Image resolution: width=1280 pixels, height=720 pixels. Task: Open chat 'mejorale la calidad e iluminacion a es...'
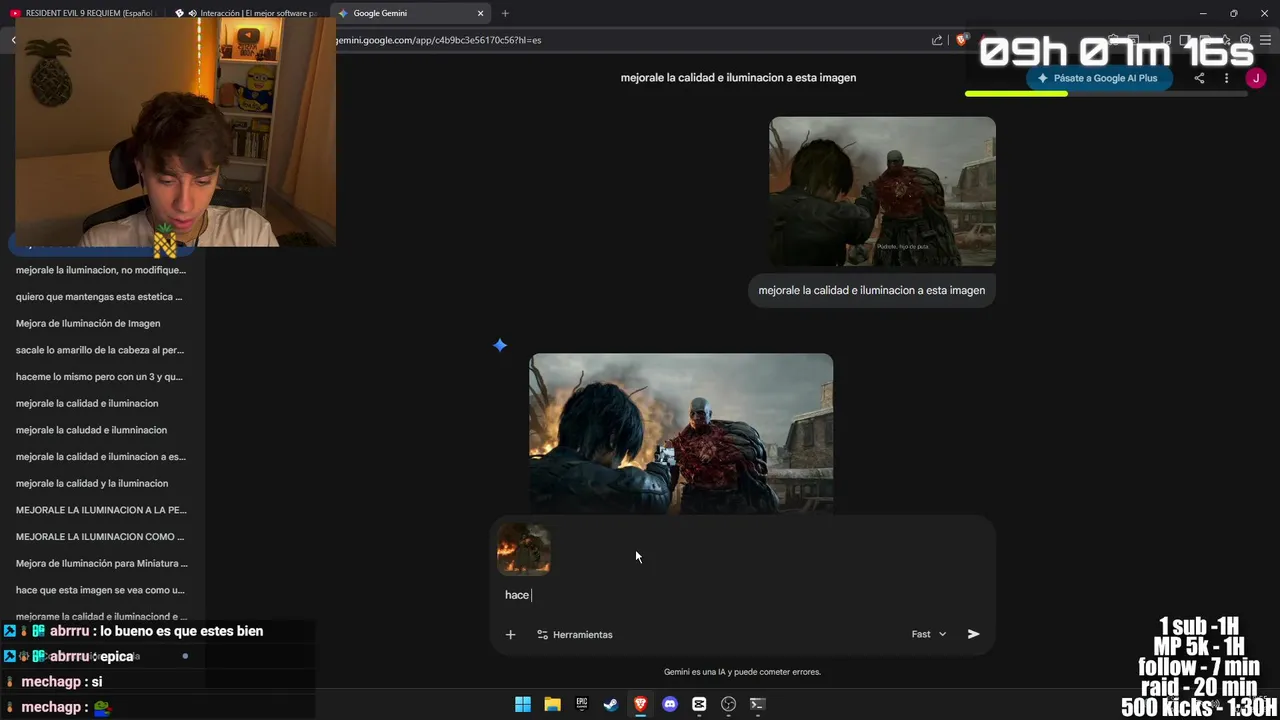coord(101,457)
